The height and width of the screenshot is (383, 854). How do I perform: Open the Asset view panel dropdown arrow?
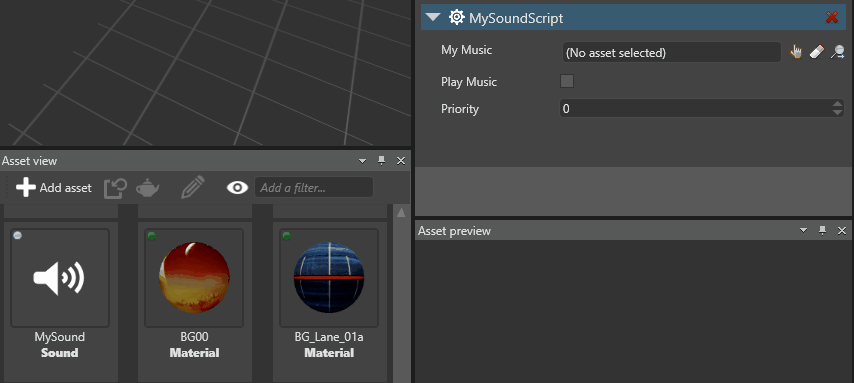tap(363, 161)
